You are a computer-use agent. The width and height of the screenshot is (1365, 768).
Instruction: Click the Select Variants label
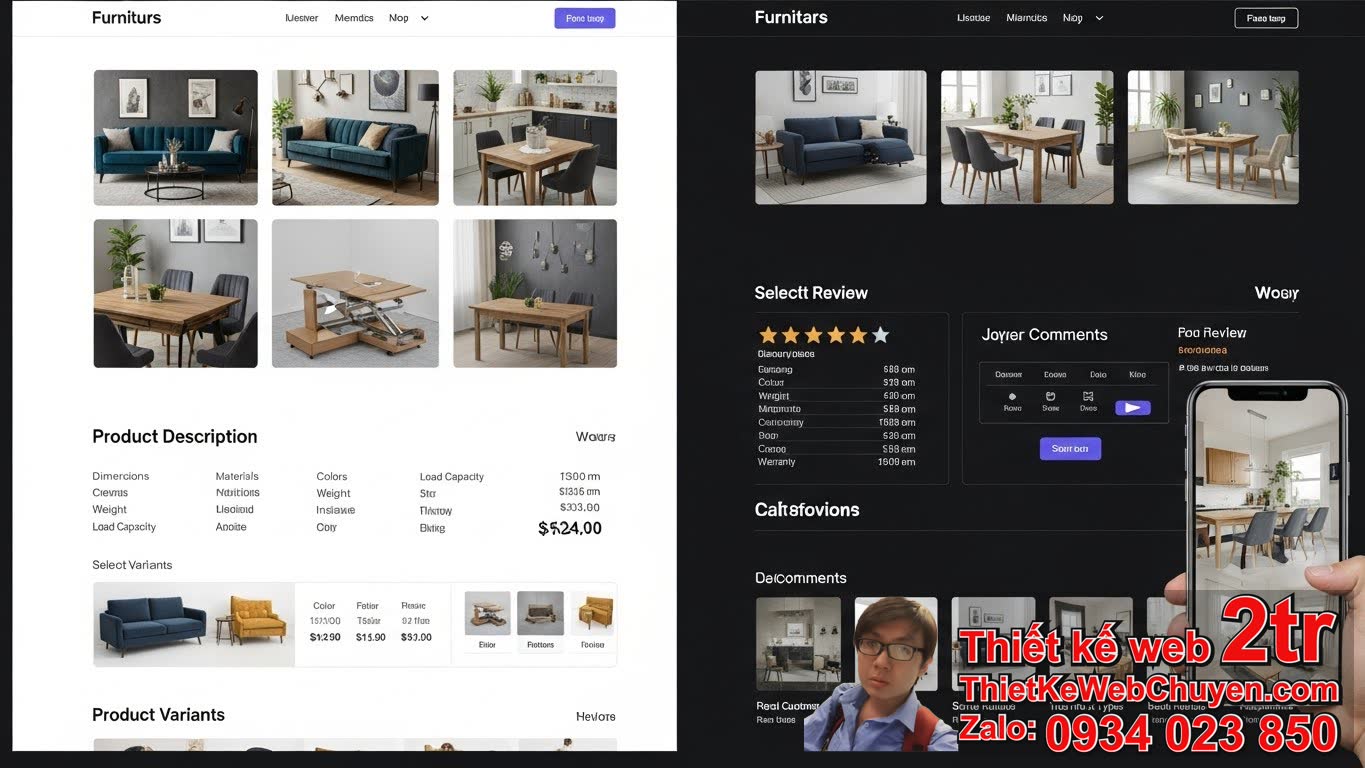click(132, 565)
